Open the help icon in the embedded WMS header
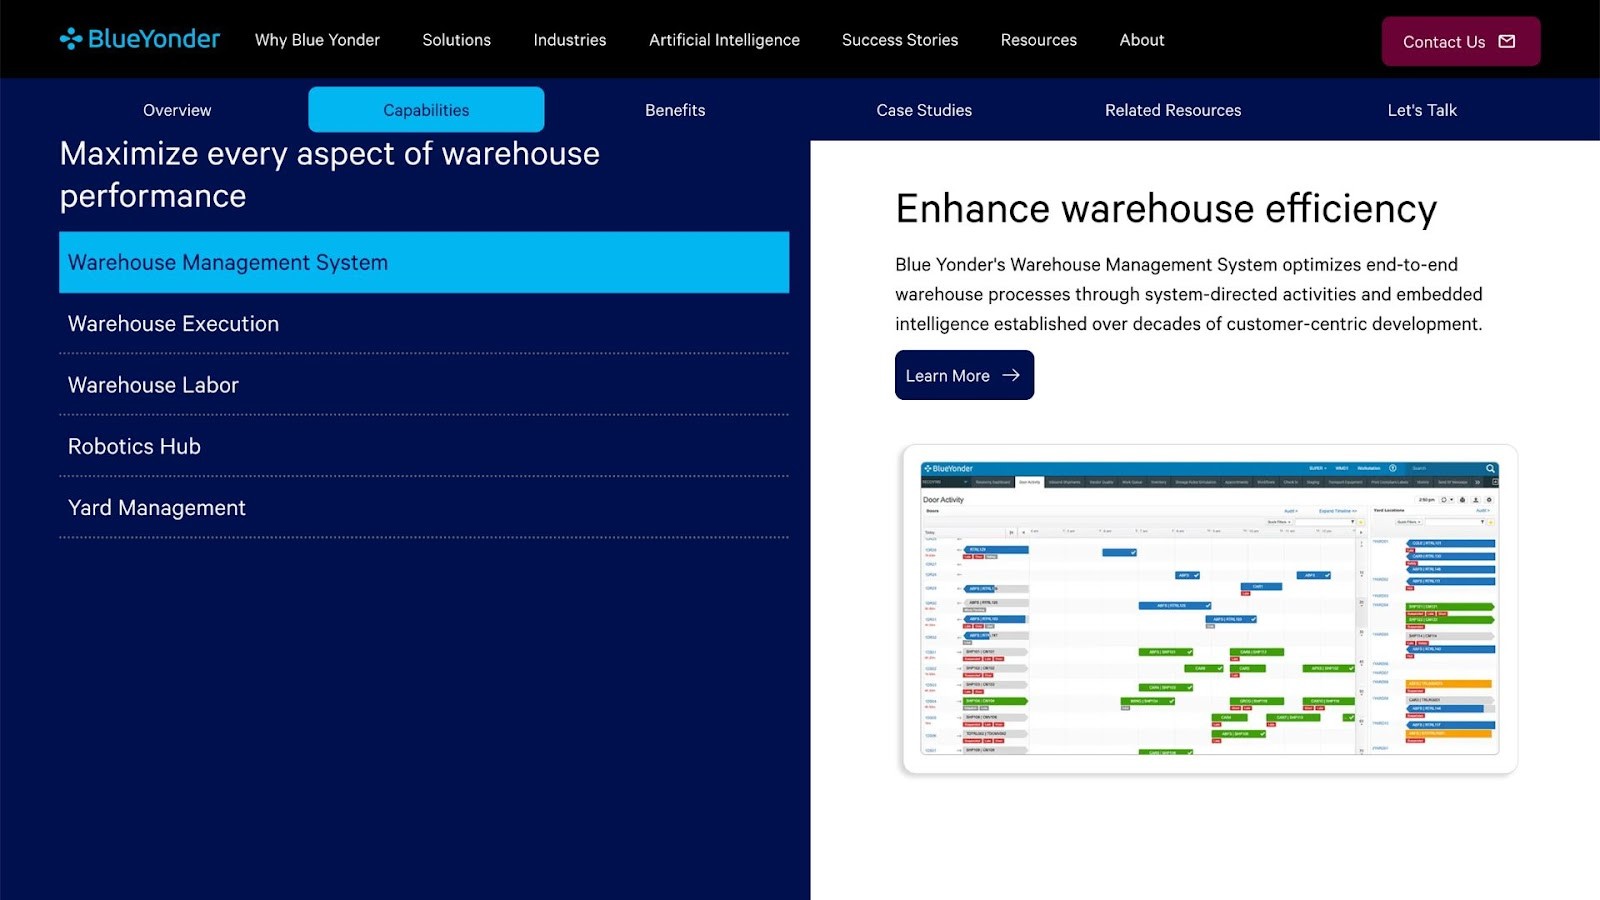 1392,468
